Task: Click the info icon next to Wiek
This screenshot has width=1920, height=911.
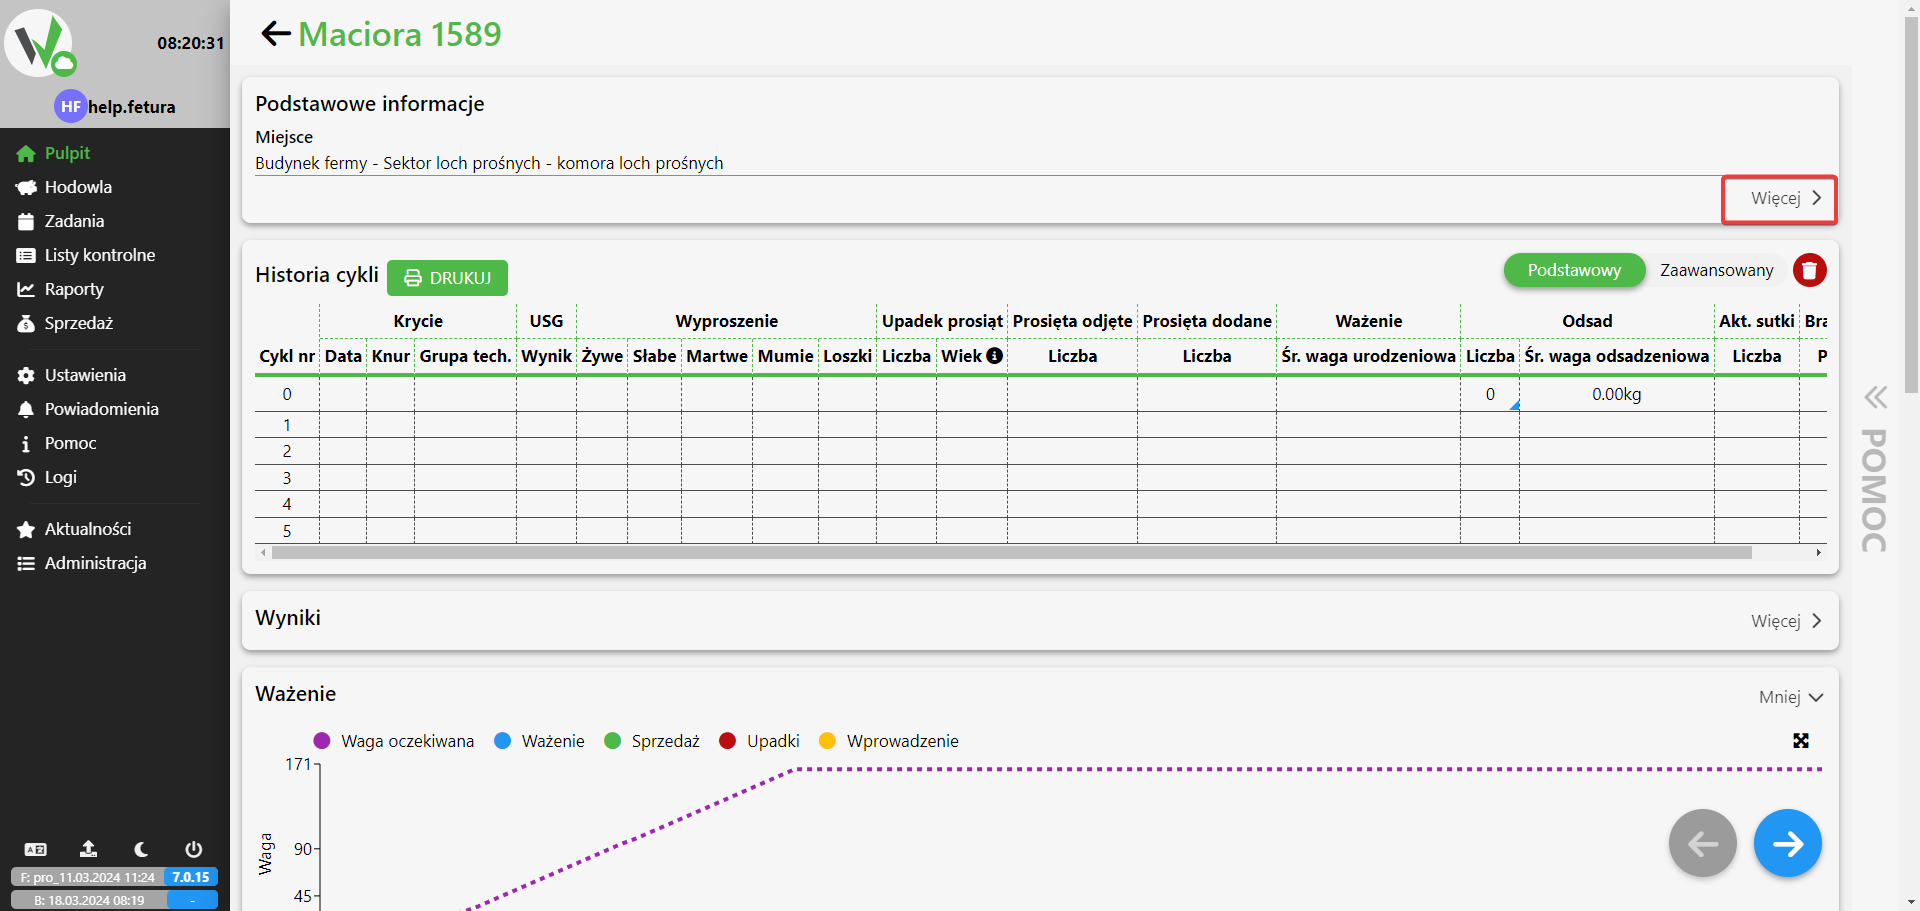Action: tap(994, 356)
